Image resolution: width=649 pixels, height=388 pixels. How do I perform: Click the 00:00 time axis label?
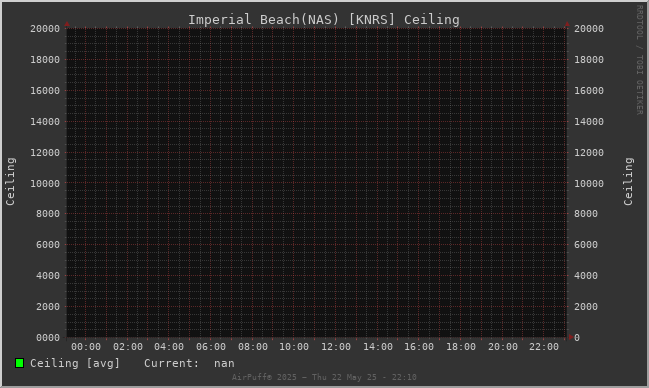pos(86,347)
